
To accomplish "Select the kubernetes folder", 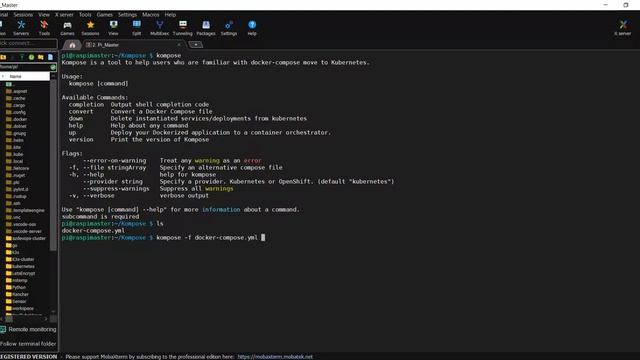I will pyautogui.click(x=21, y=266).
